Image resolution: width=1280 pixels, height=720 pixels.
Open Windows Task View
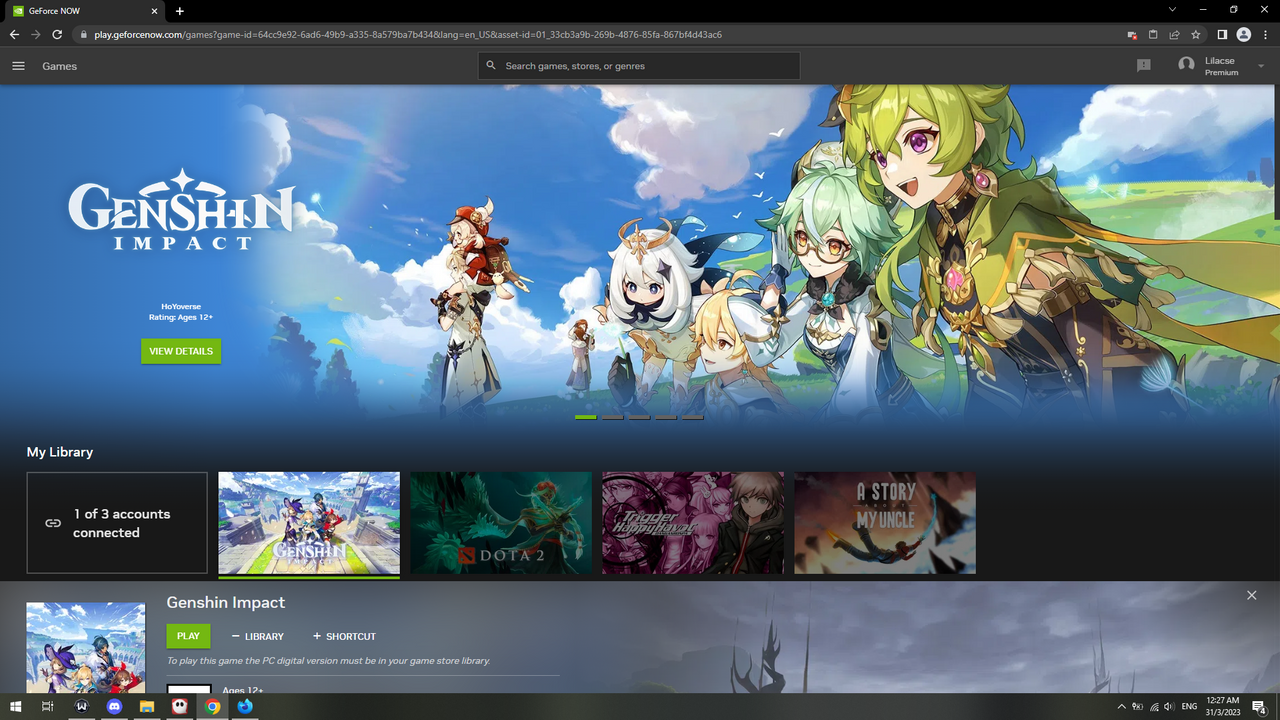[x=47, y=706]
